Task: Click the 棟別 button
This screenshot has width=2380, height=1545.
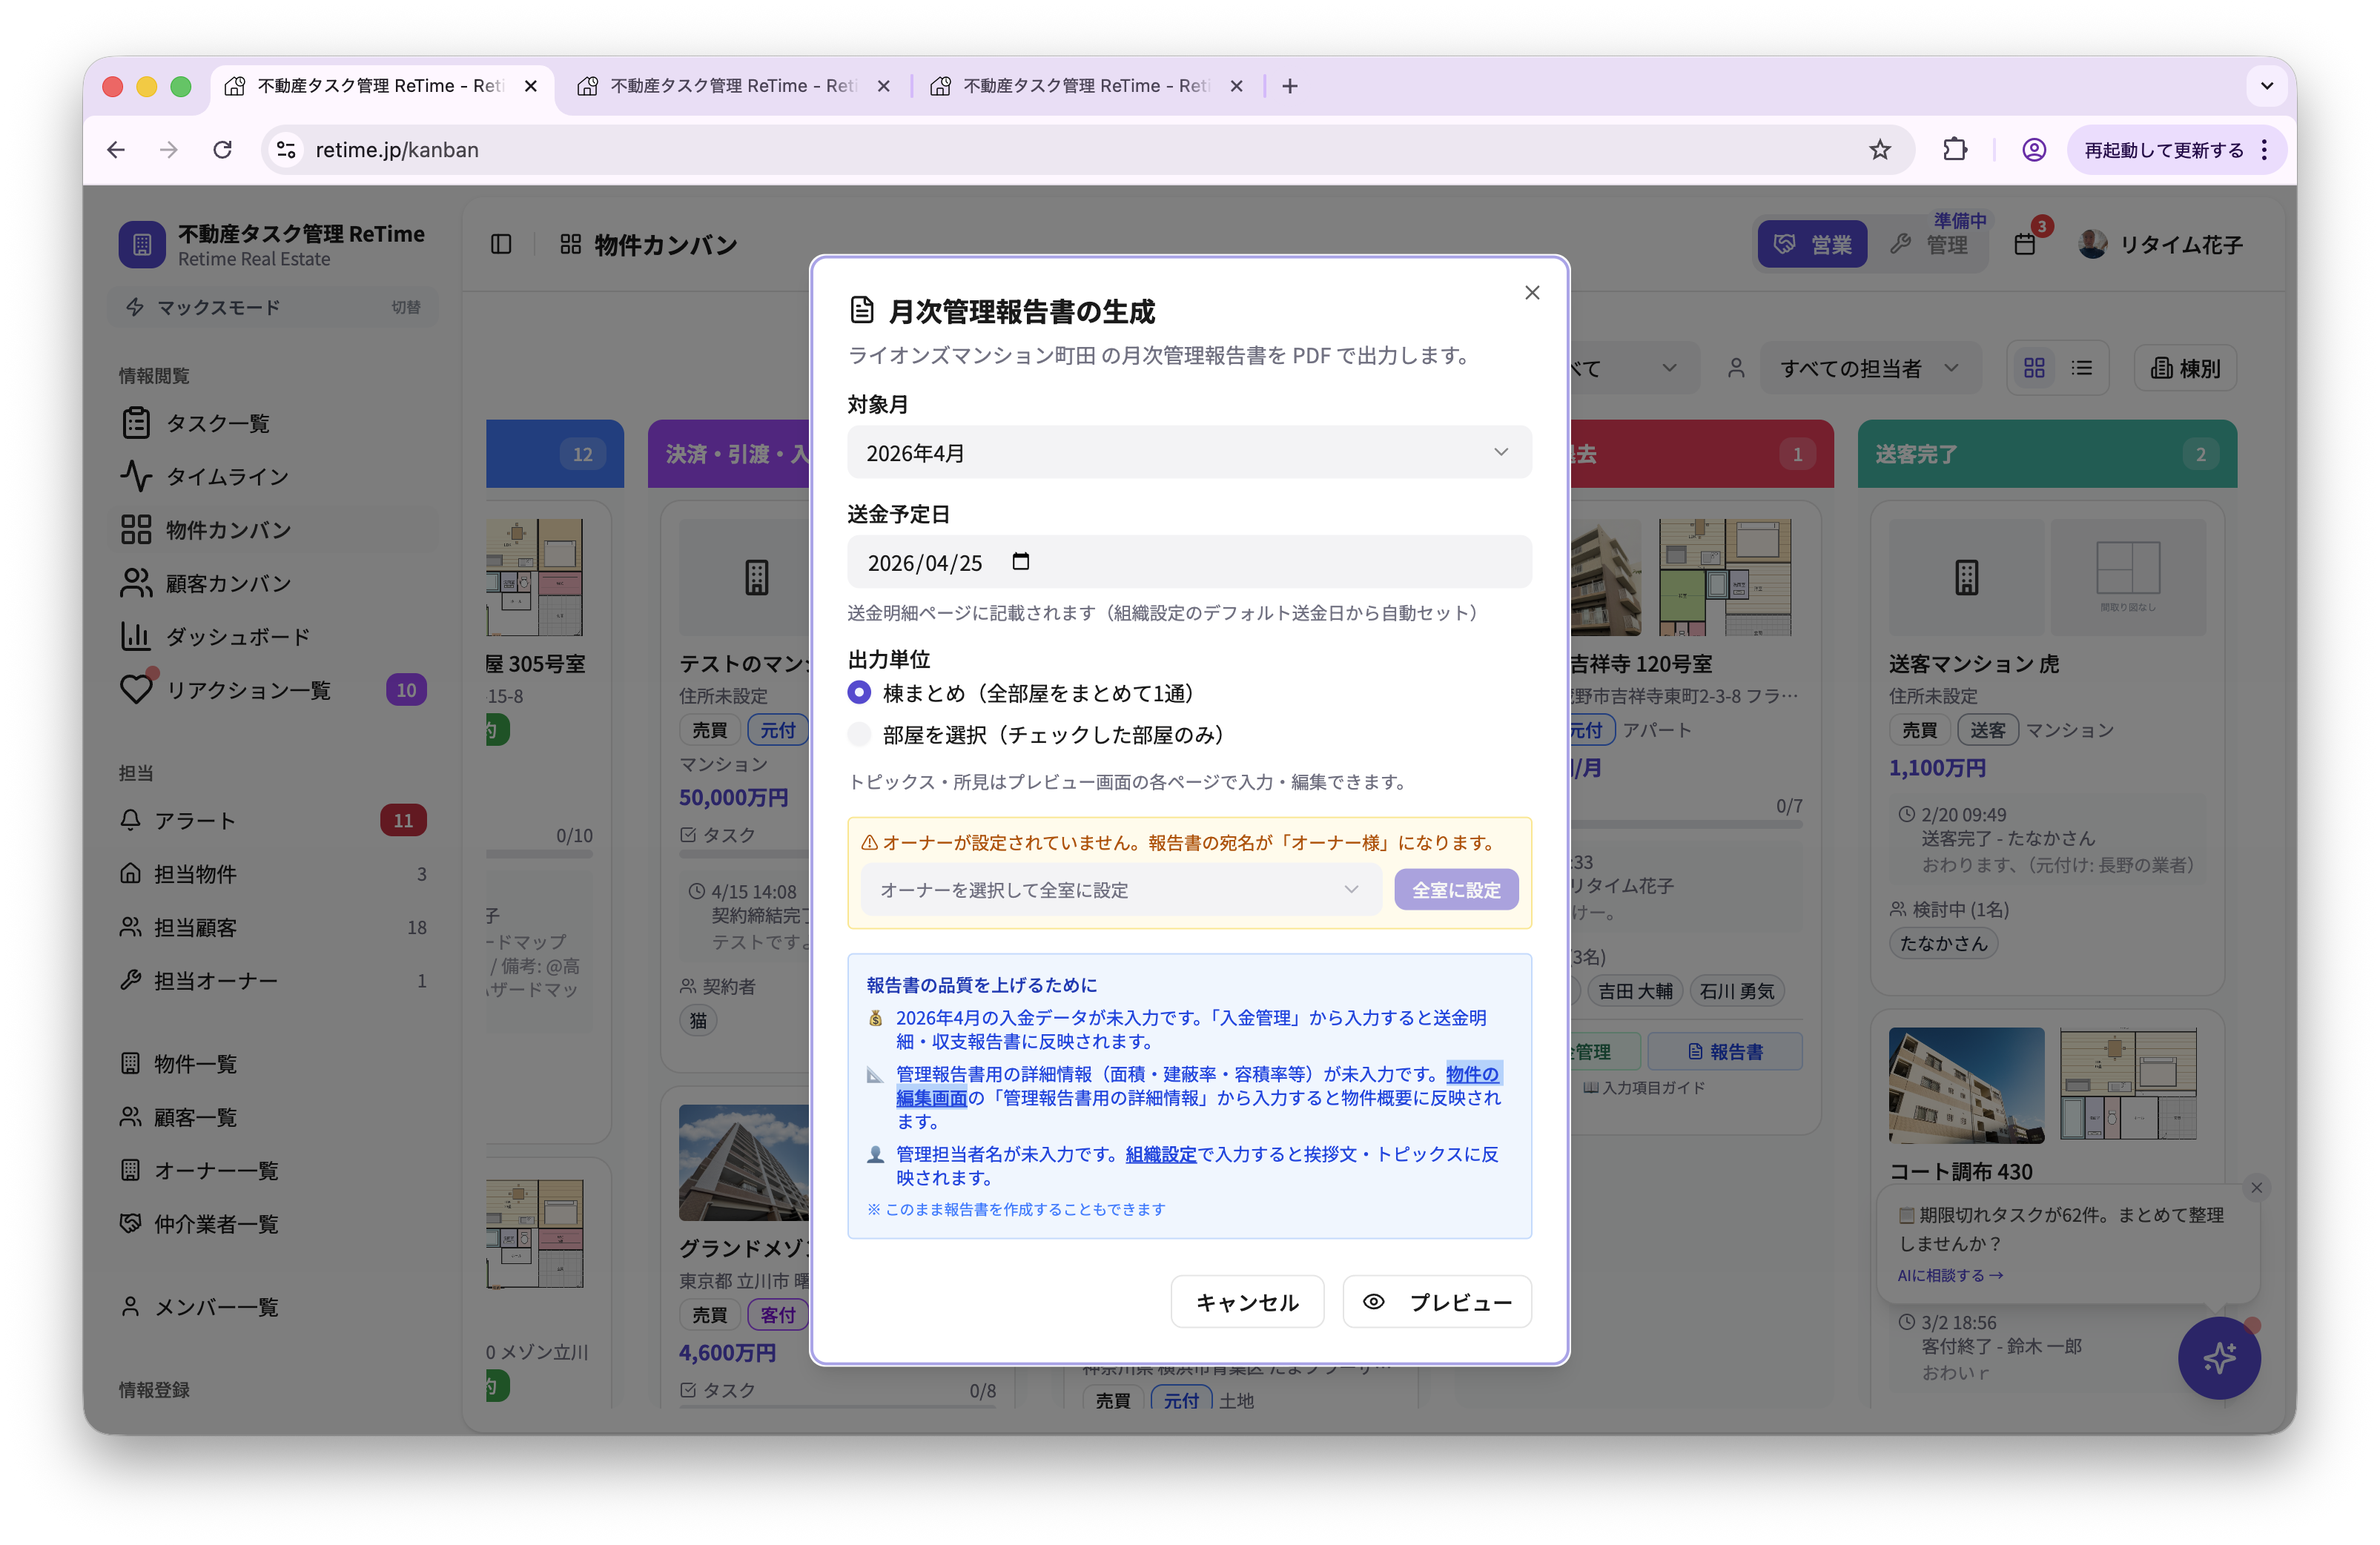Action: tap(2184, 368)
